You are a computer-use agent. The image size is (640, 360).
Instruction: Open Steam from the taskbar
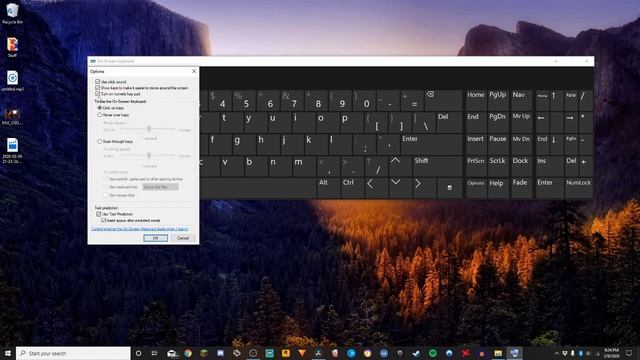416,353
